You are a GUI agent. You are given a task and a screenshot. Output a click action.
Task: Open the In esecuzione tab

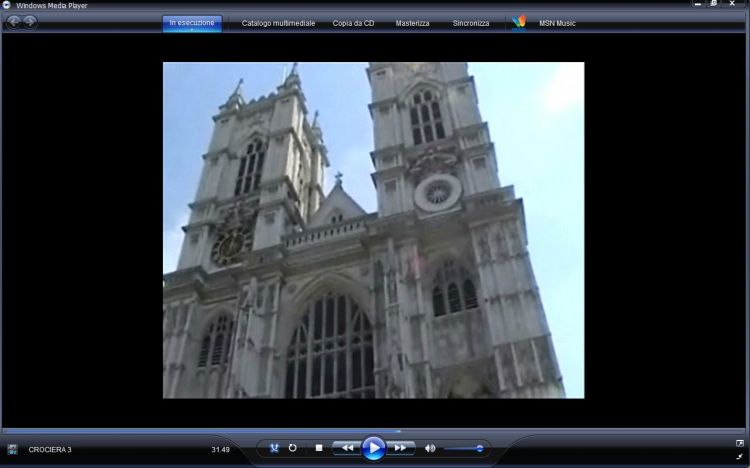[x=192, y=22]
